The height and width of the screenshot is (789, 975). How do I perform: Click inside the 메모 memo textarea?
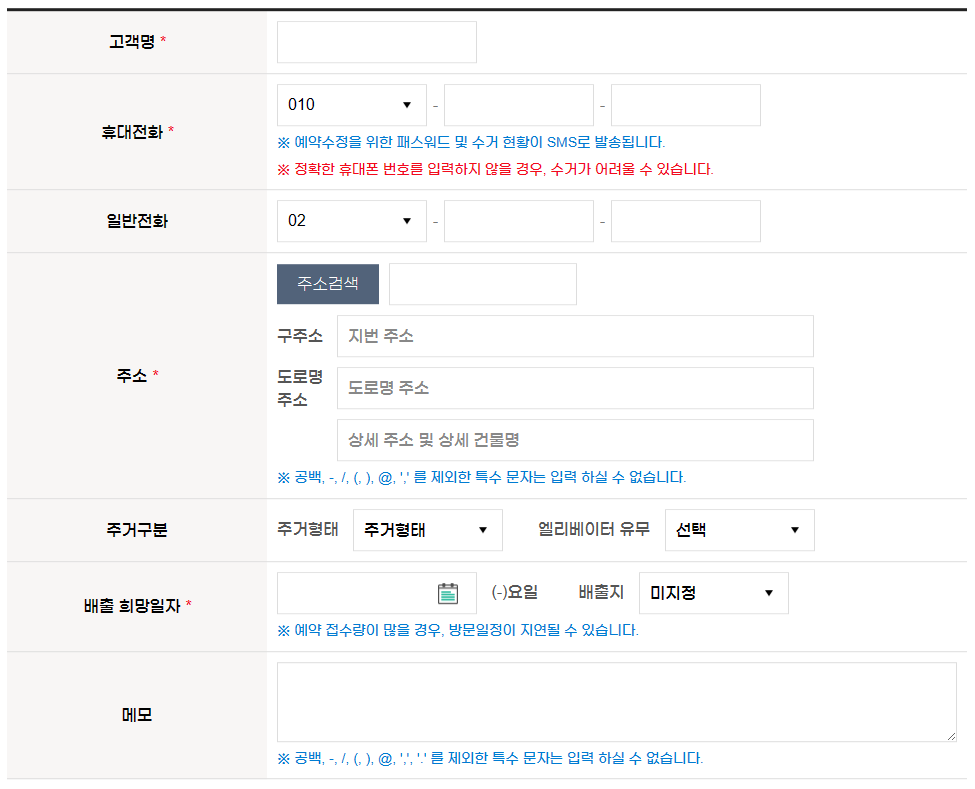tap(615, 700)
